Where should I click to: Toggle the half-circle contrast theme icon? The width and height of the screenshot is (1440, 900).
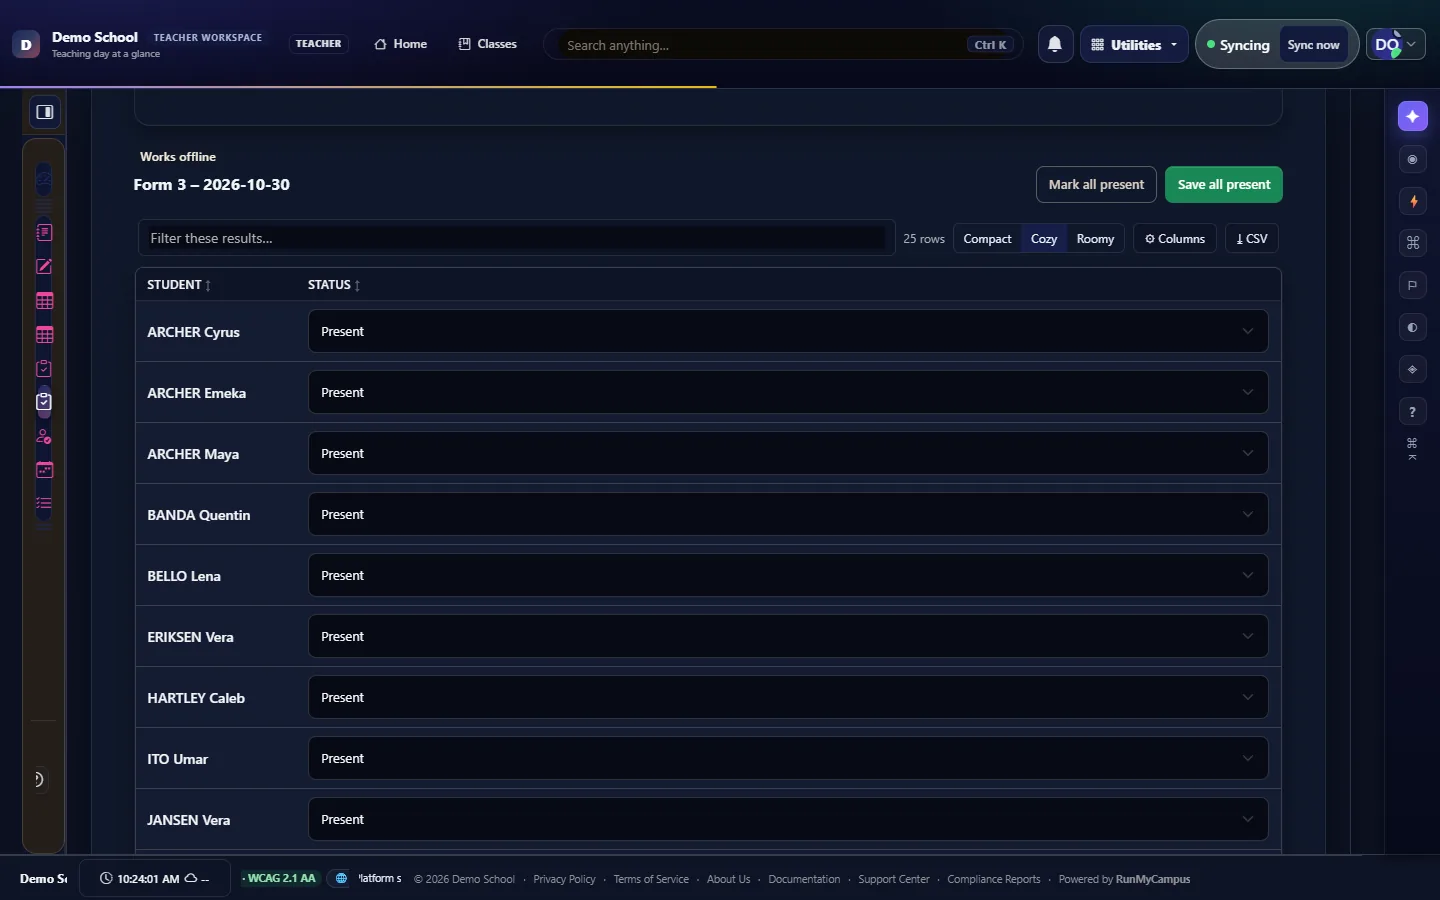[1413, 327]
